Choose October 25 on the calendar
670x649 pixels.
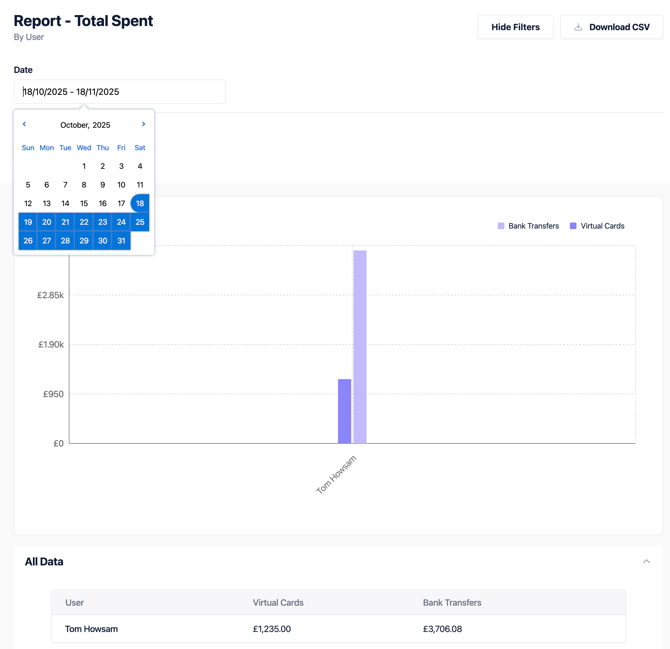tap(140, 222)
